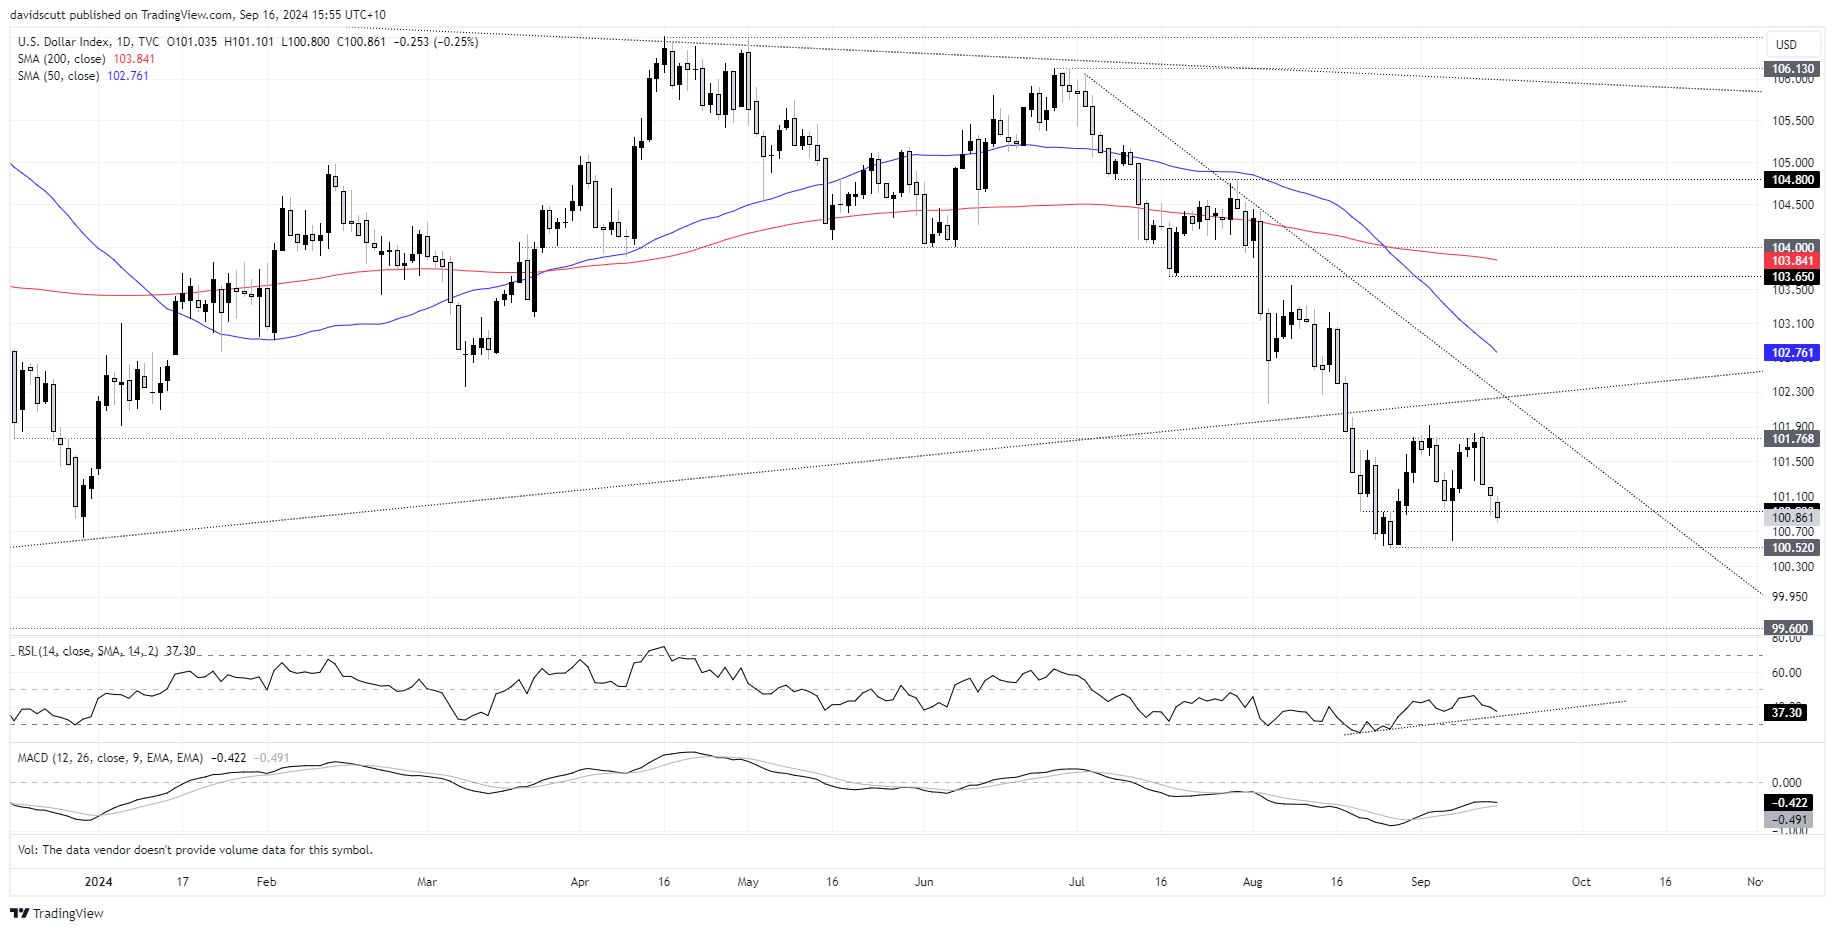Select the U.S. Dollar Index symbol legend
This screenshot has width=1835, height=931.
pos(88,42)
